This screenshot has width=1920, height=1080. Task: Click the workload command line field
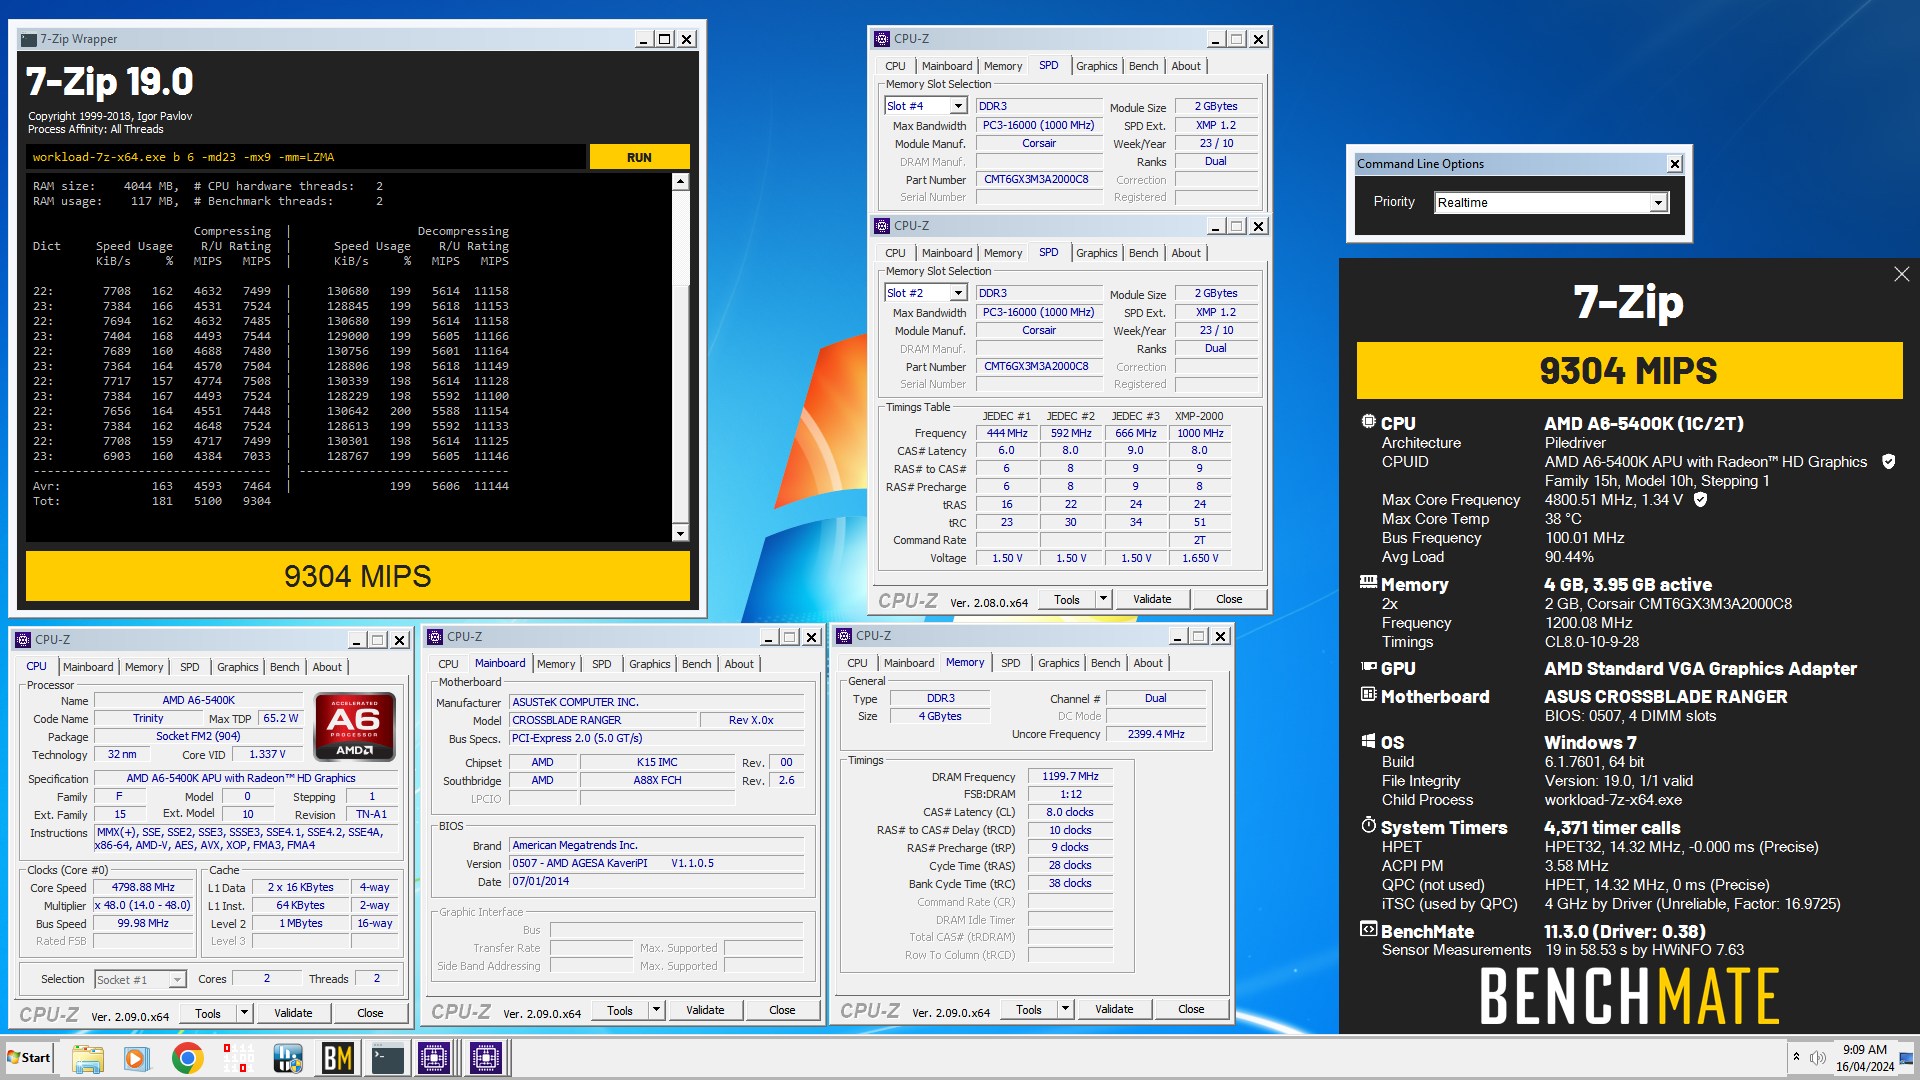(x=306, y=157)
